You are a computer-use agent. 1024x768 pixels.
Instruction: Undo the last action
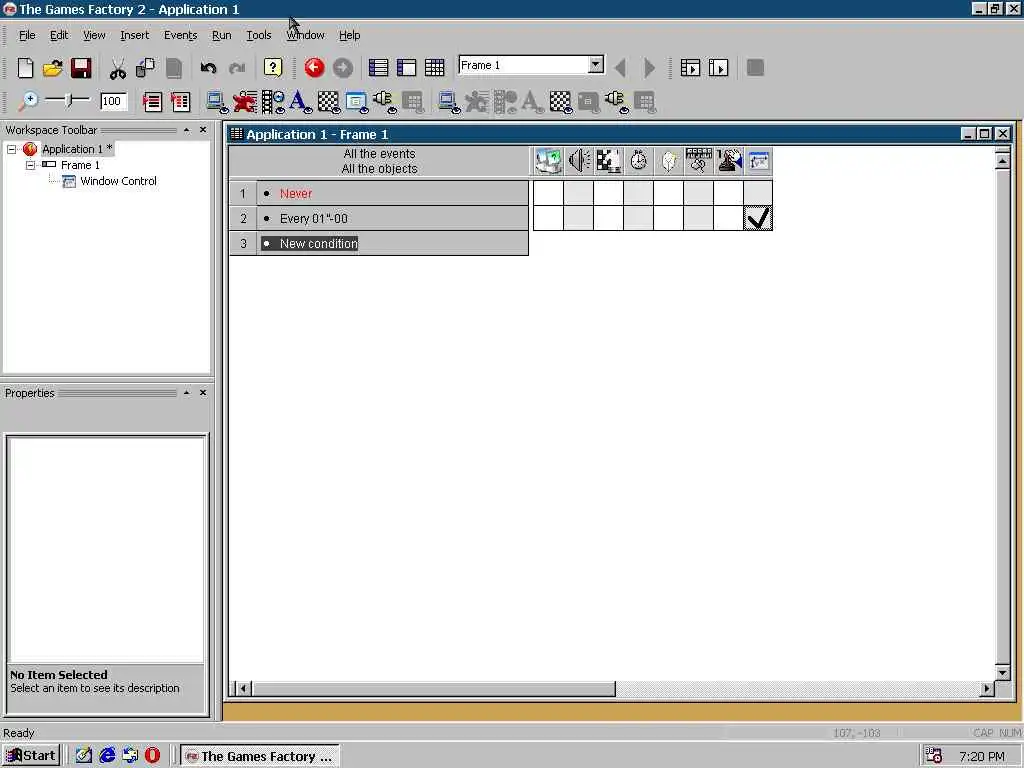point(208,68)
